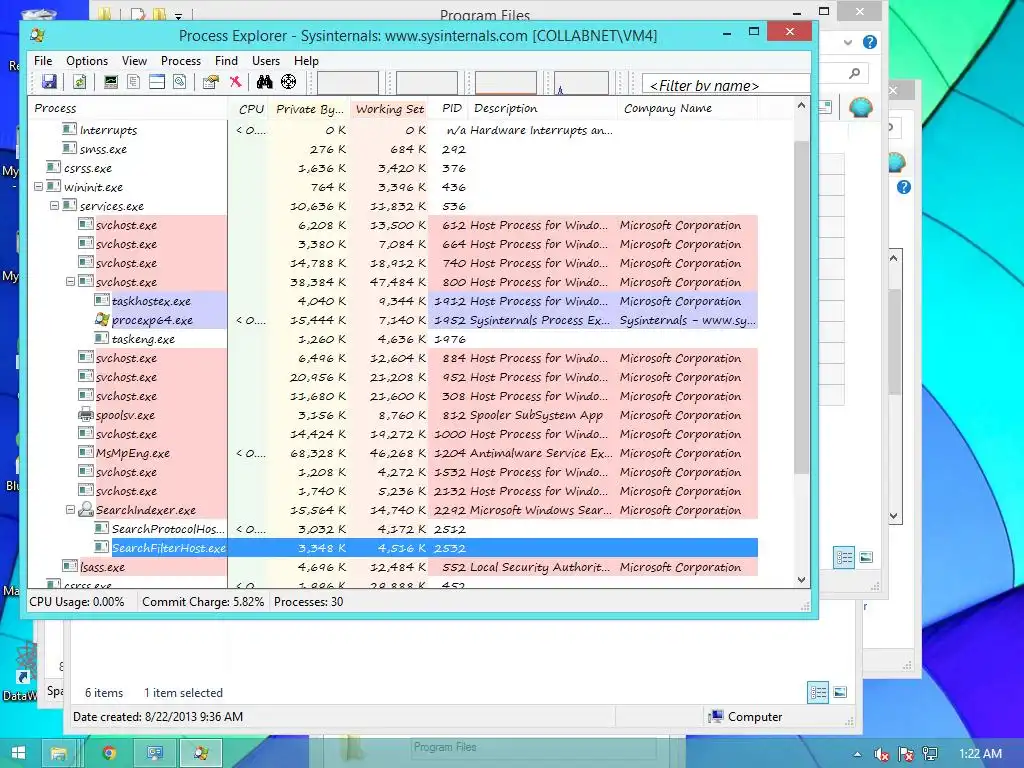The height and width of the screenshot is (768, 1024).
Task: Open the Start button on the taskbar
Action: click(18, 753)
